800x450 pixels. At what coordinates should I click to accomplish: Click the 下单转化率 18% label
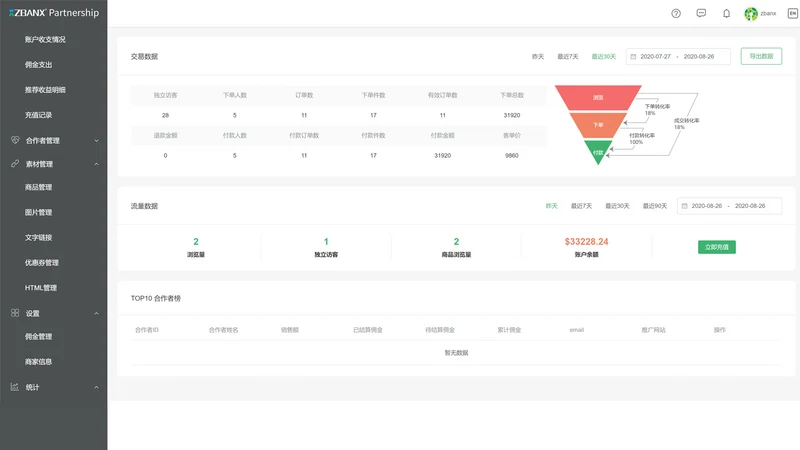point(657,110)
